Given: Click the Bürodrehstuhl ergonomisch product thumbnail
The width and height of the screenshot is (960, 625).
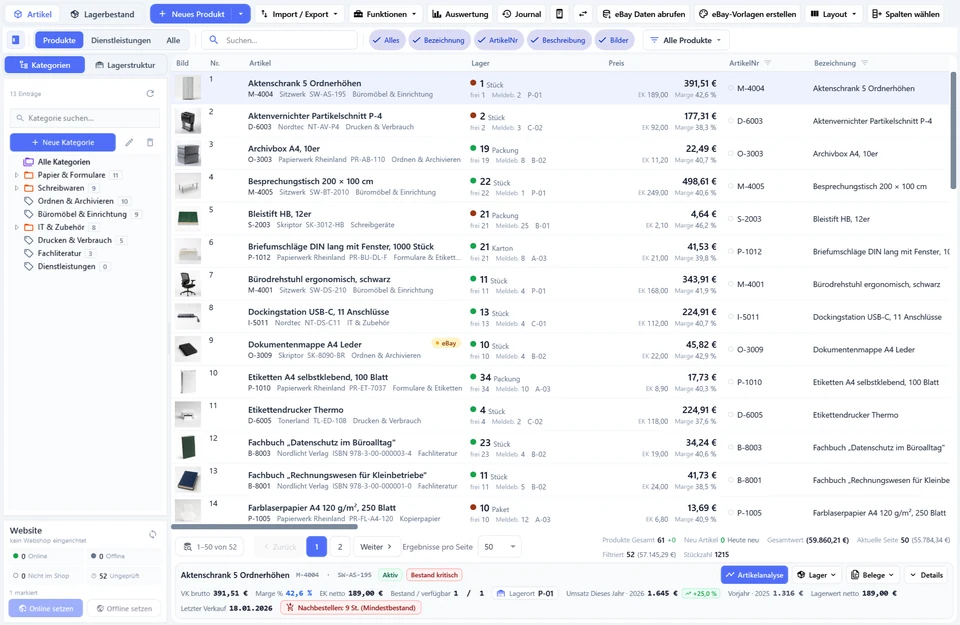Looking at the screenshot, I should [x=187, y=284].
